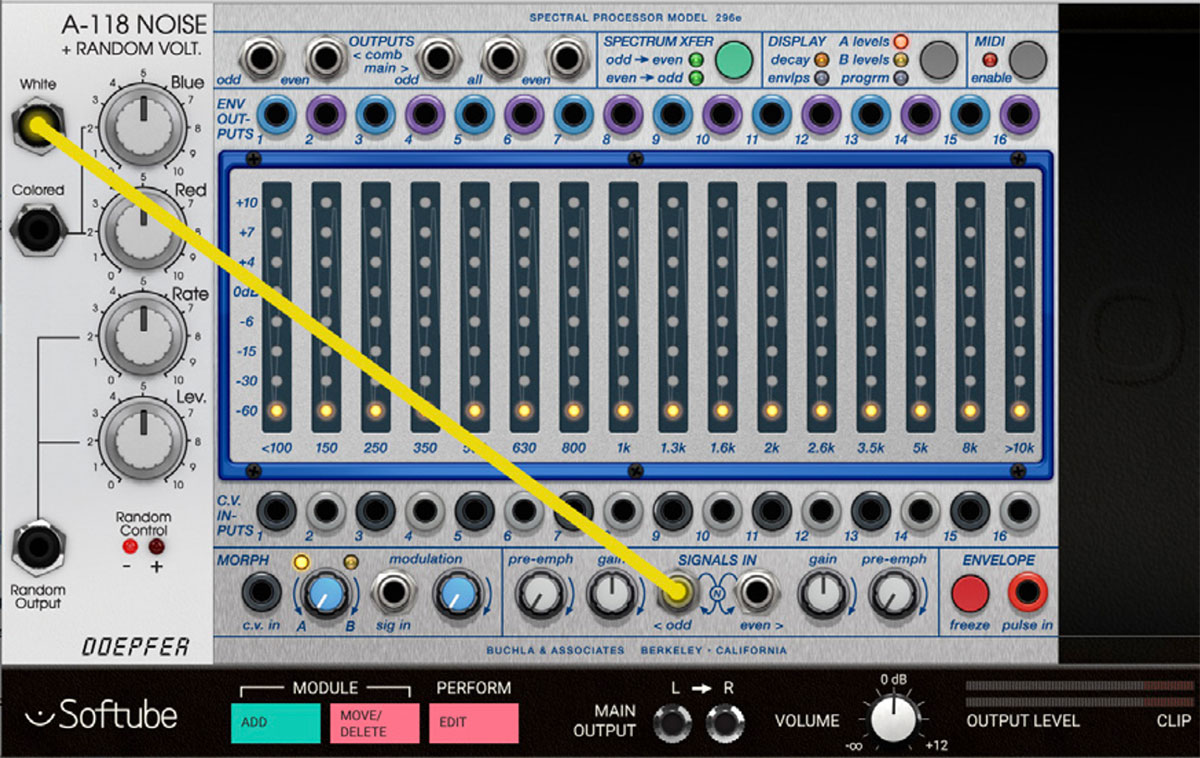Click the odd signal input jack

point(679,593)
